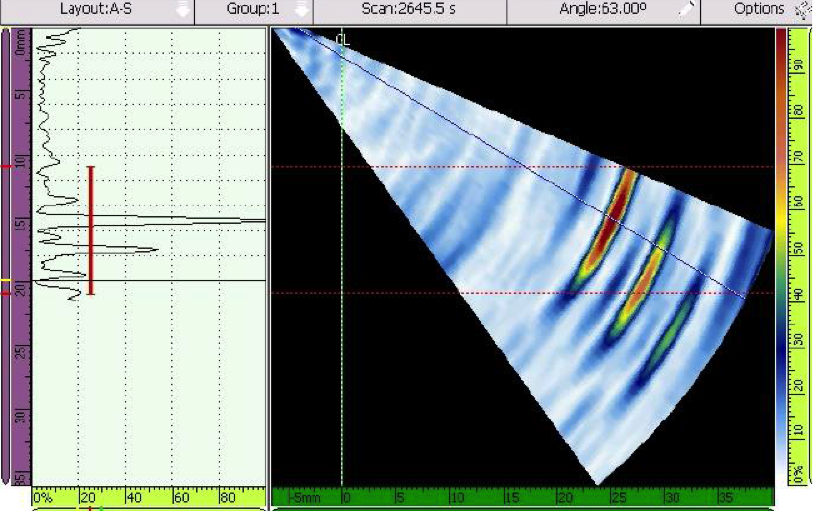The height and width of the screenshot is (512, 813).
Task: Click the green horizontal distance ruler
Action: [520, 496]
